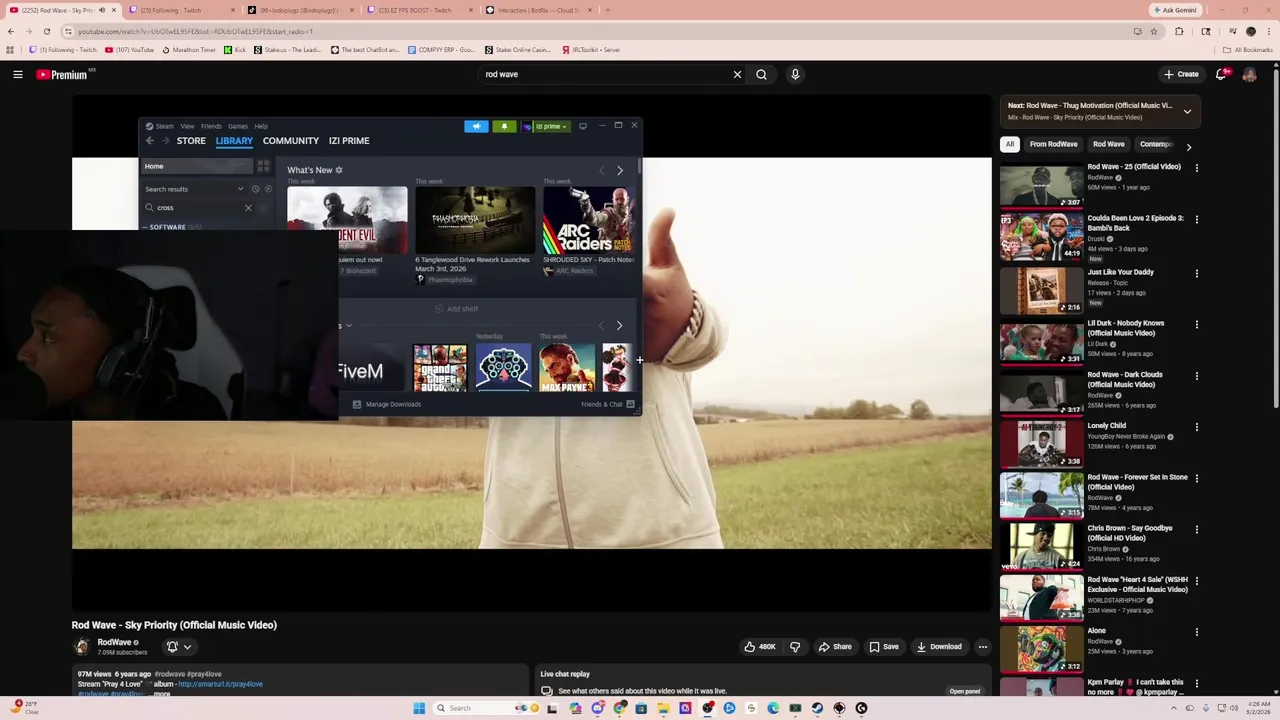Open a new Chrome tab

607,10
